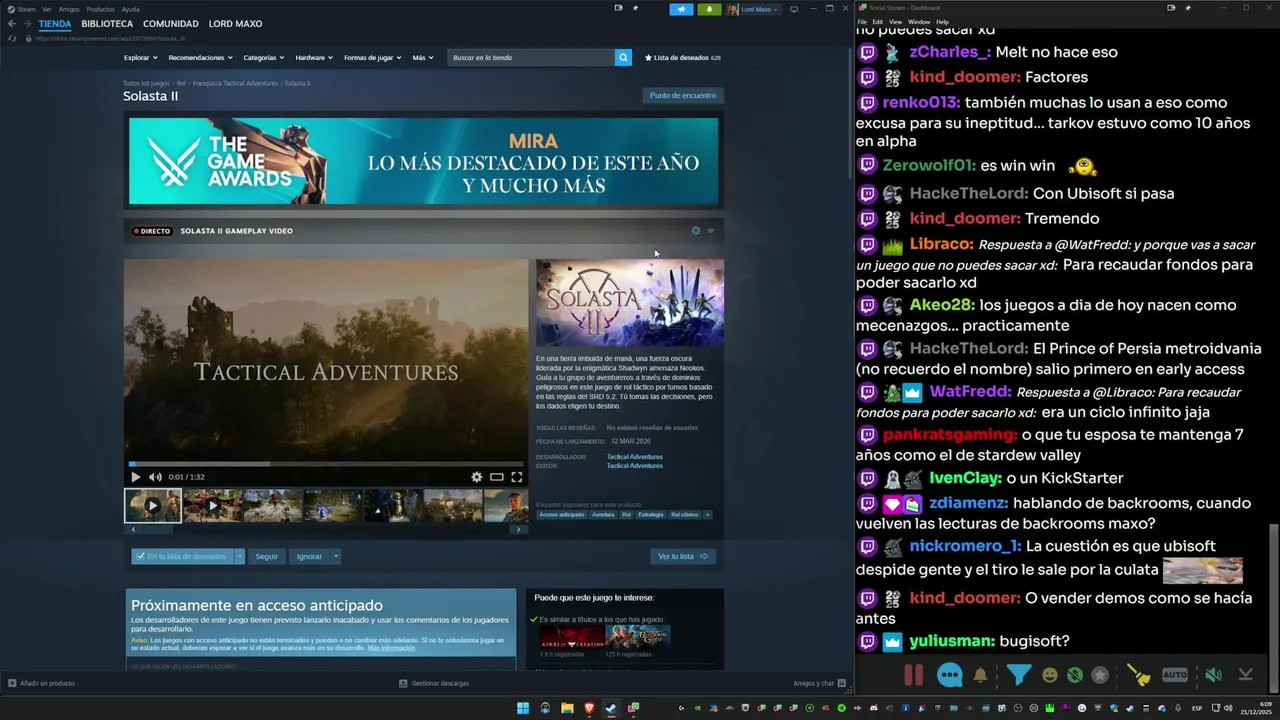
Task: Open the Ayuda menu
Action: pyautogui.click(x=130, y=9)
